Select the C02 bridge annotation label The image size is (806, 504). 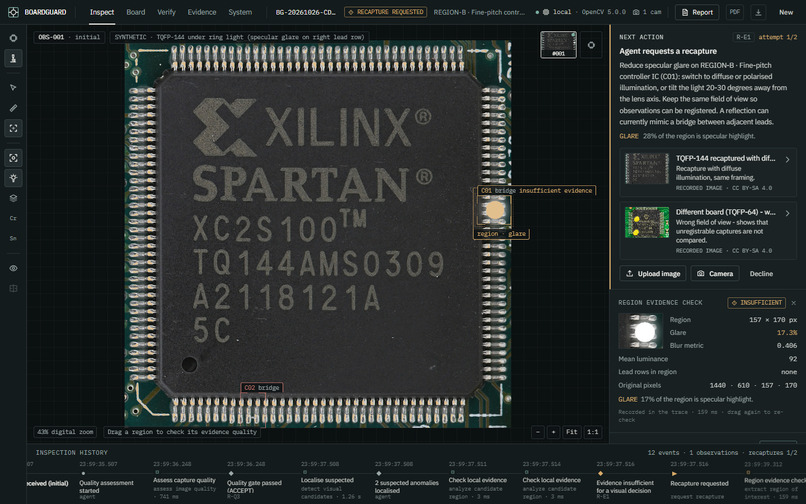tap(262, 388)
